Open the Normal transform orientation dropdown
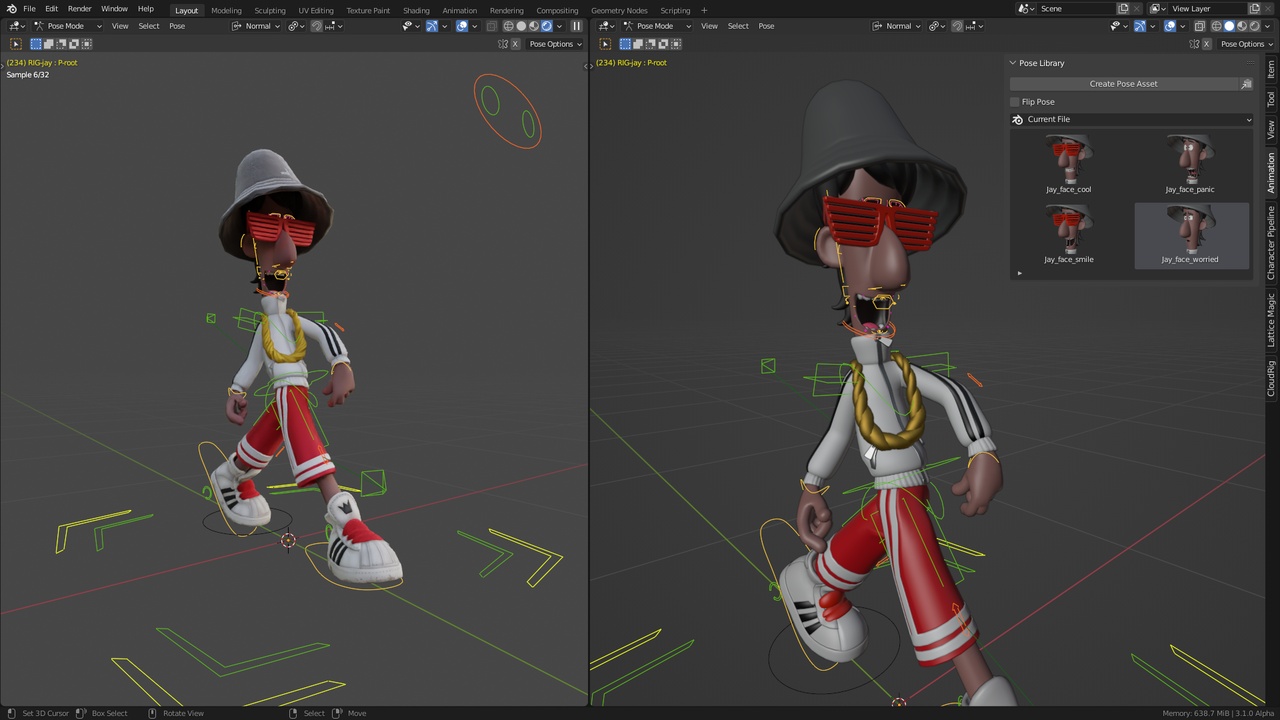Image resolution: width=1280 pixels, height=720 pixels. 260,26
